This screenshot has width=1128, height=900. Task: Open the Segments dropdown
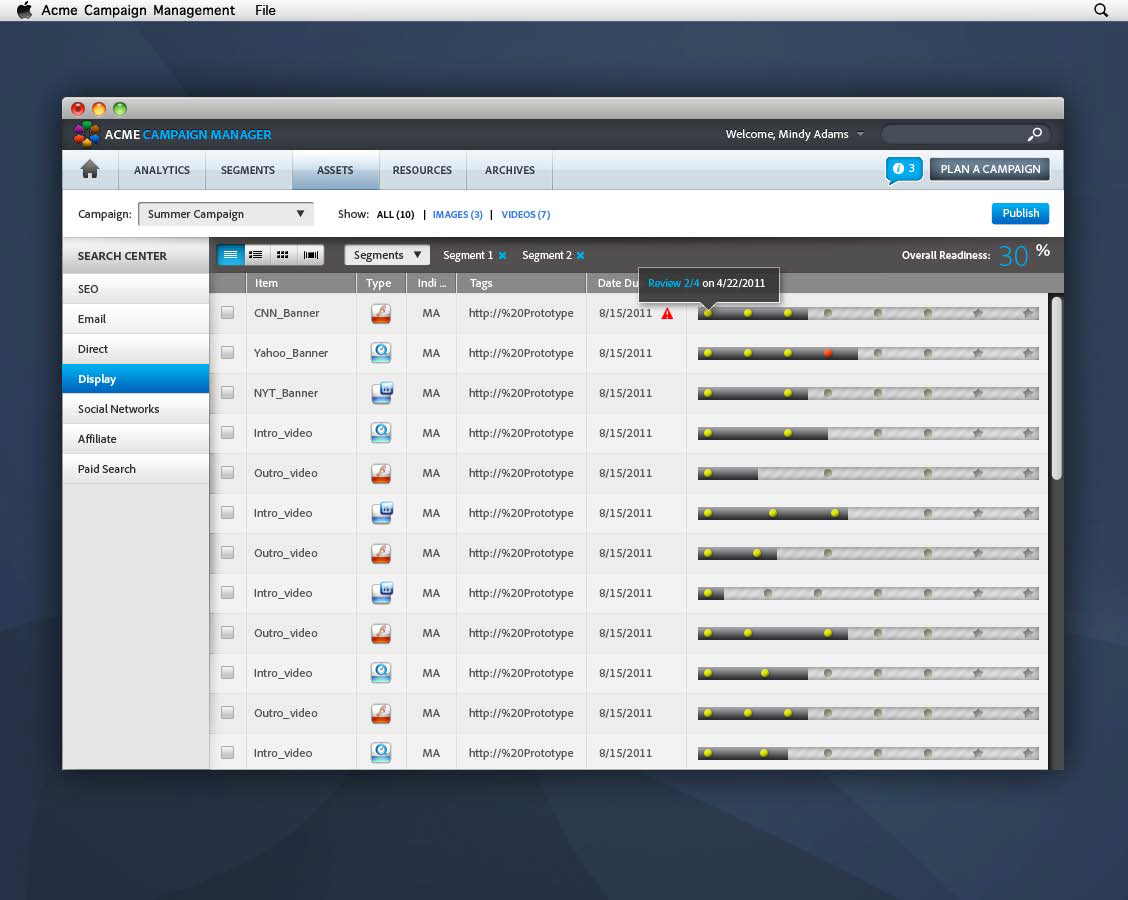click(x=387, y=255)
